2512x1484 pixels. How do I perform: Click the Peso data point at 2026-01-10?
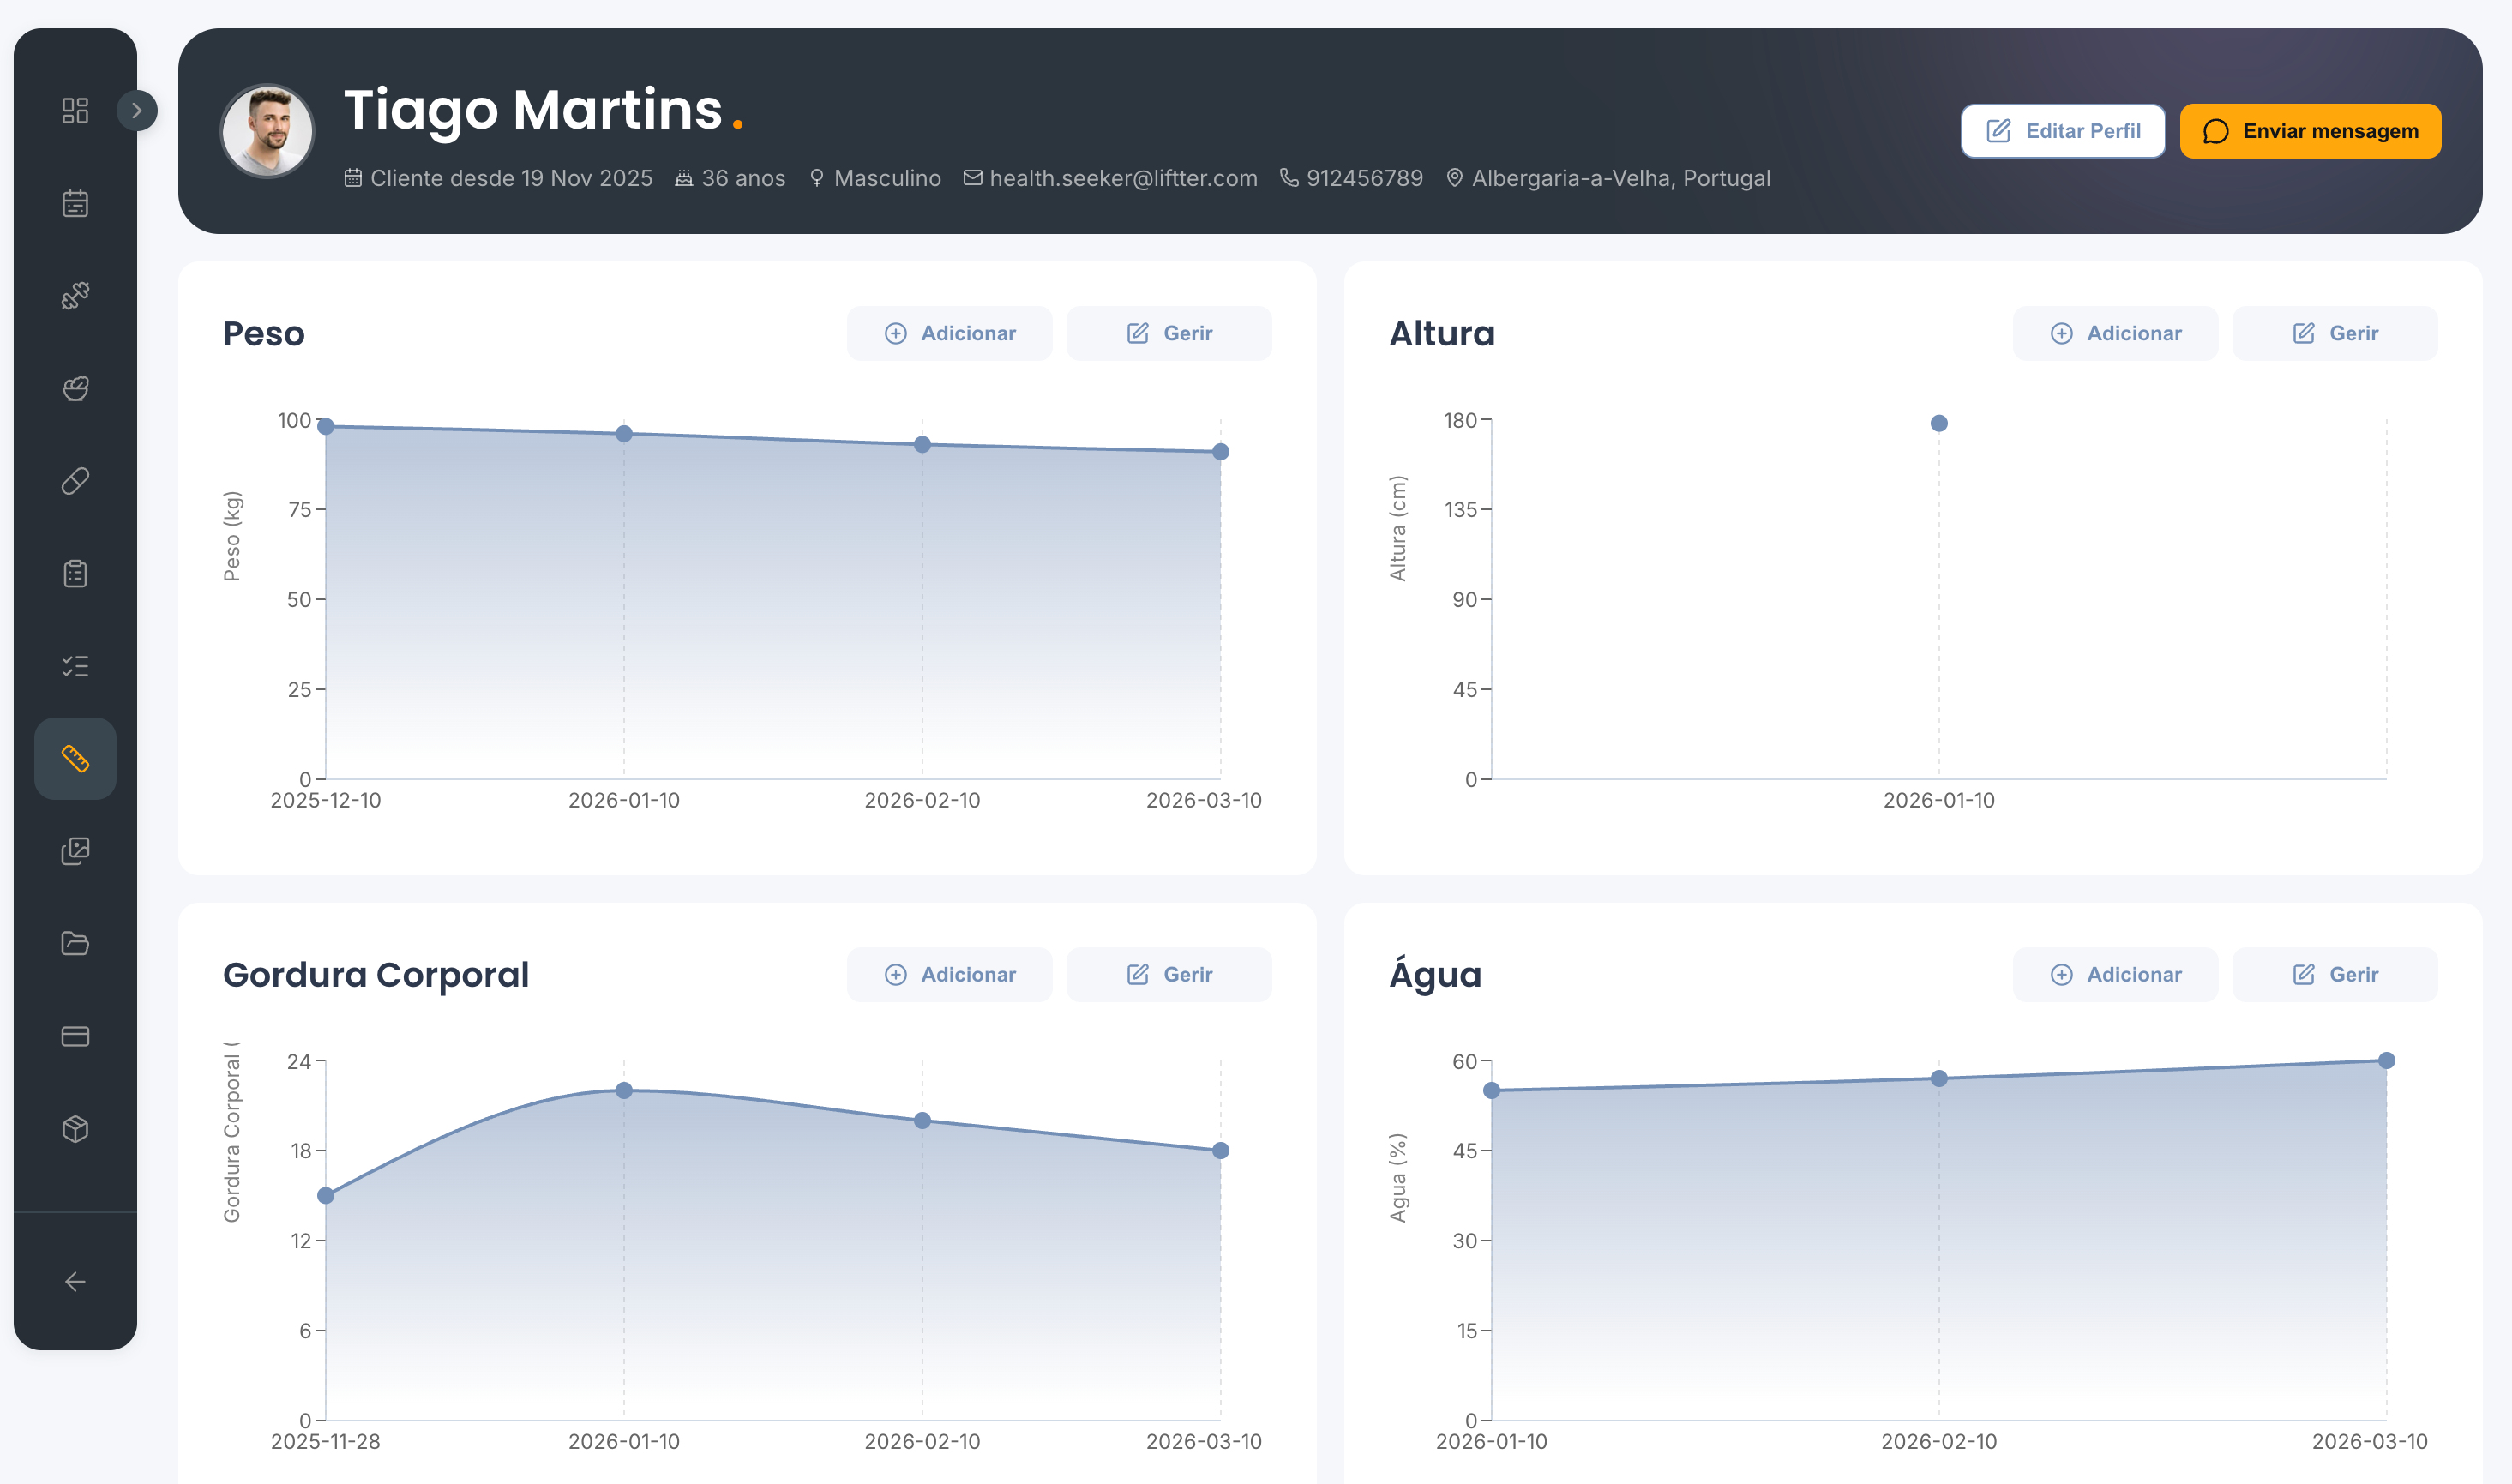[624, 434]
